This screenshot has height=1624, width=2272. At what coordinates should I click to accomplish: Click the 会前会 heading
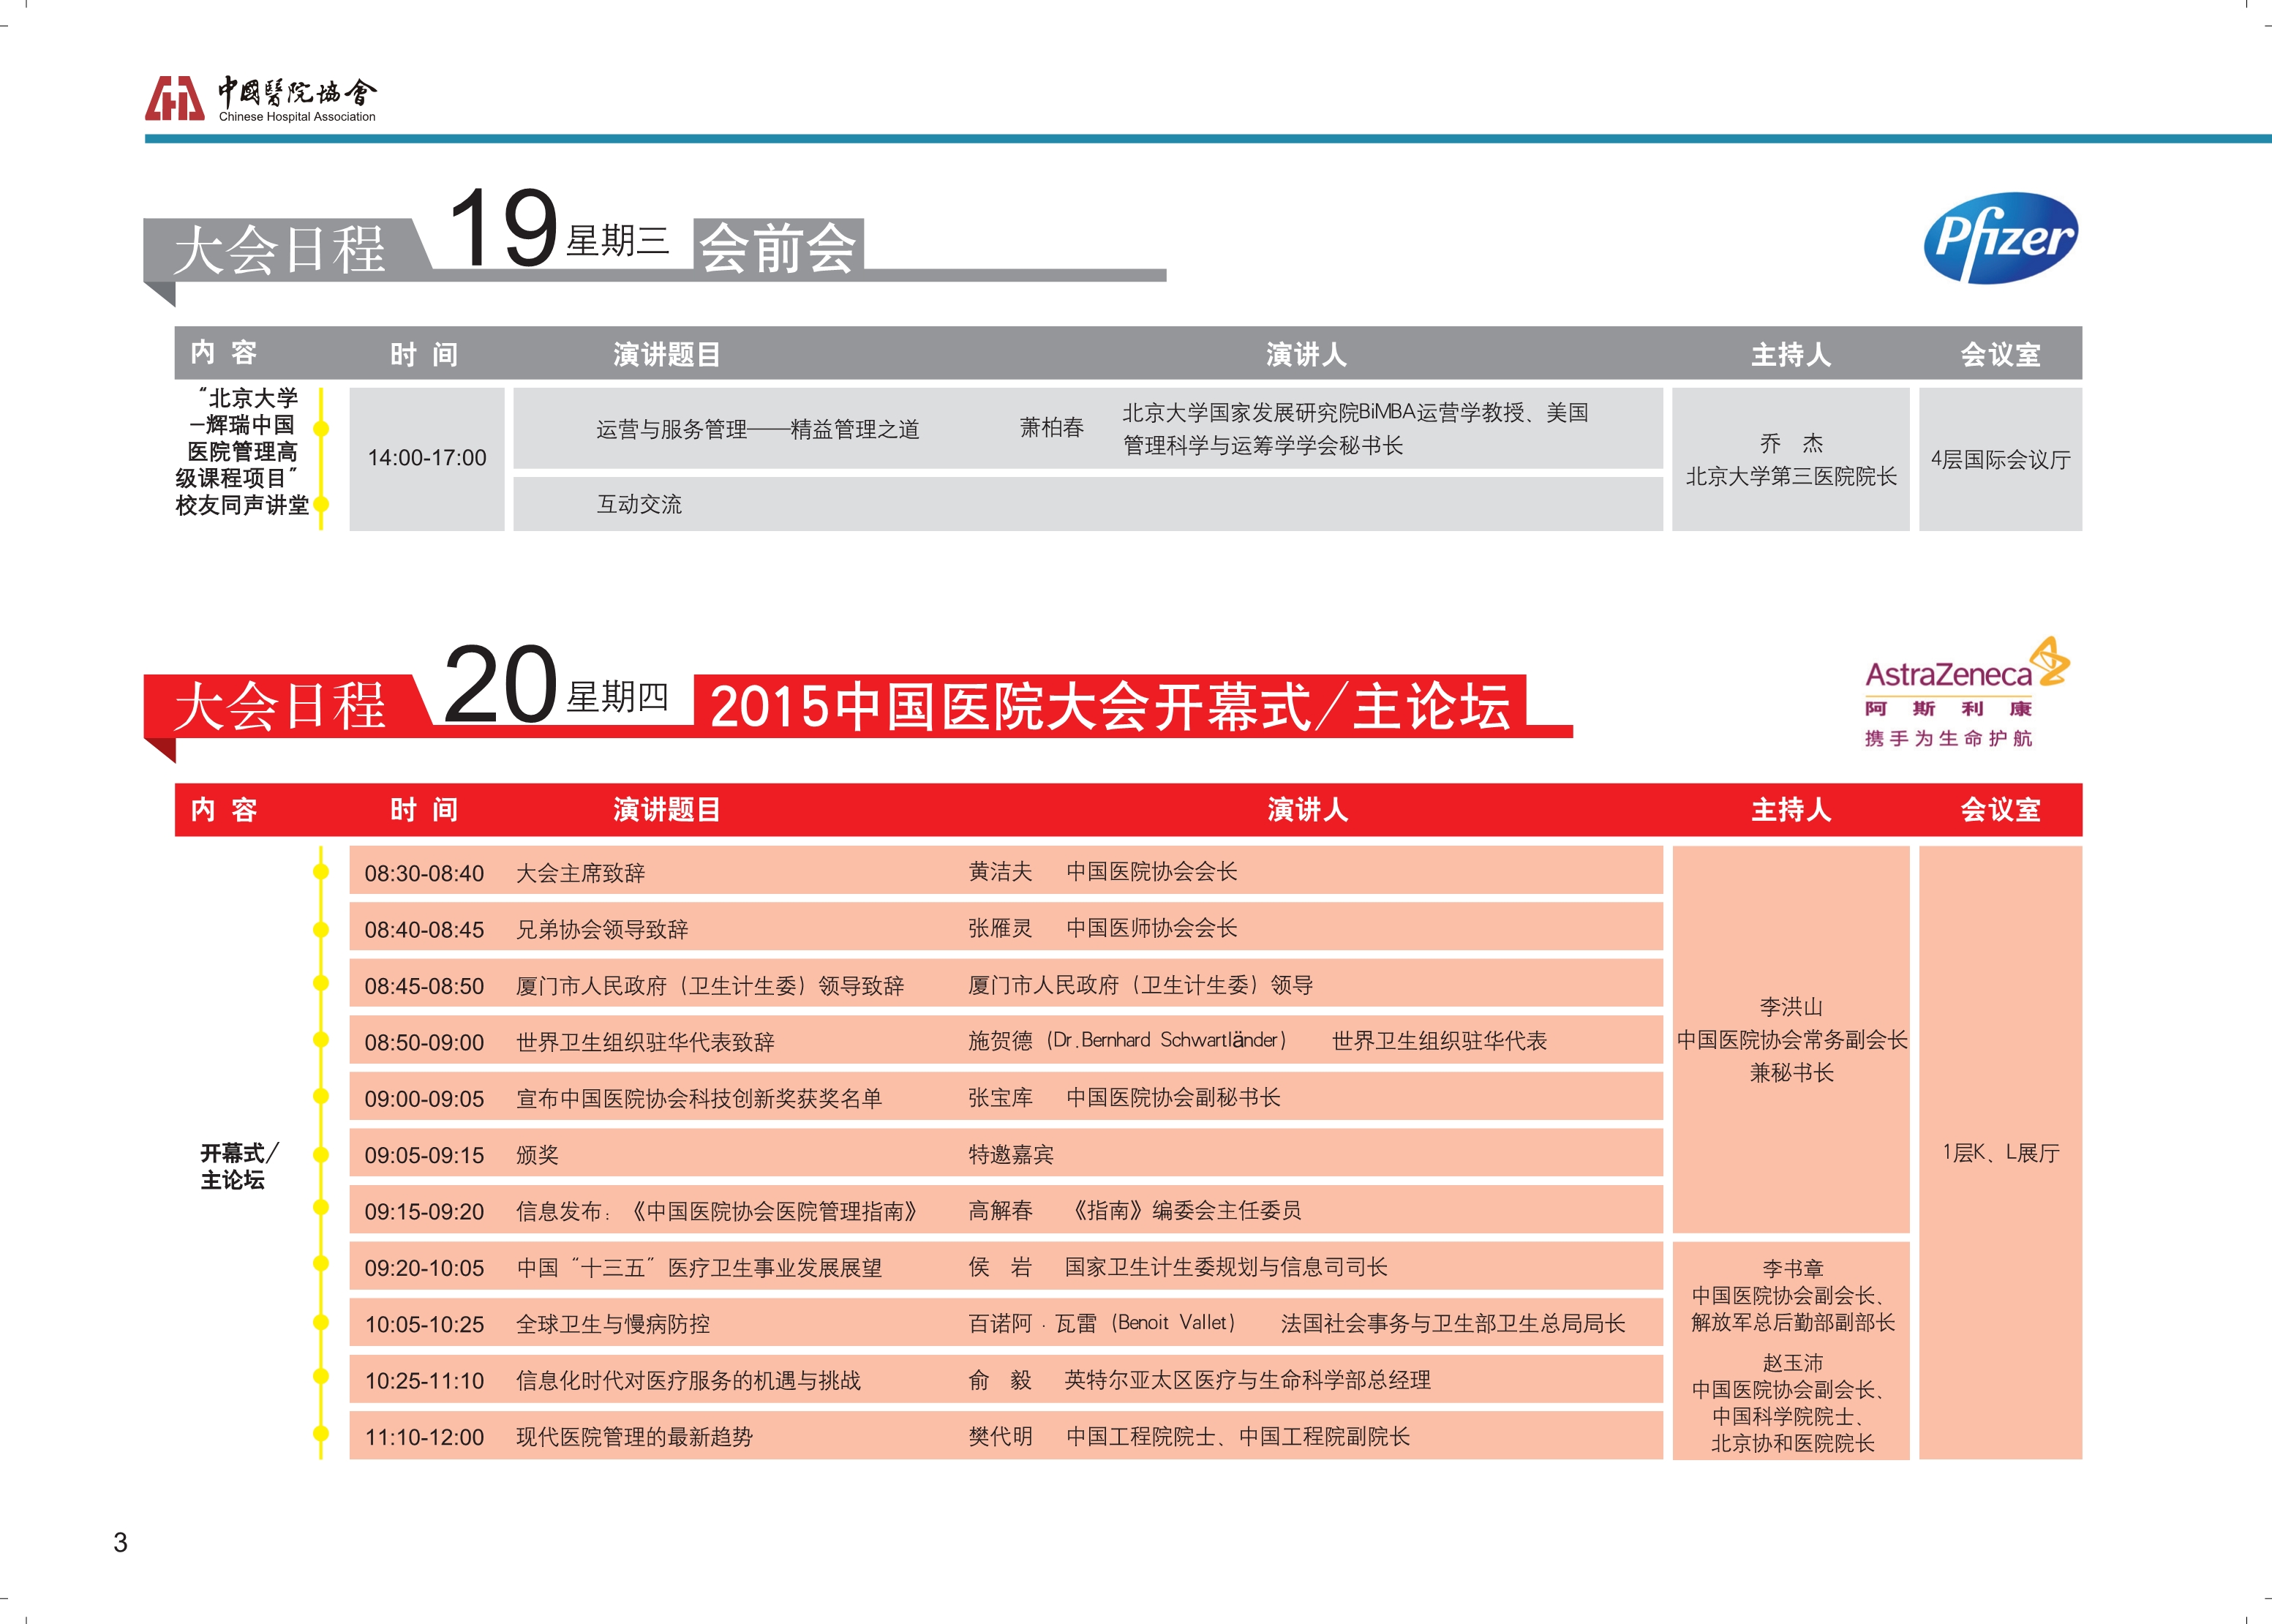coord(778,247)
